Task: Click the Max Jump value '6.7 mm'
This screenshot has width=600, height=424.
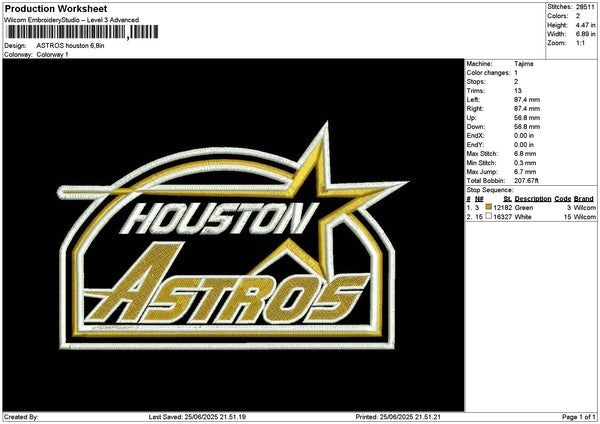Action: pos(525,172)
